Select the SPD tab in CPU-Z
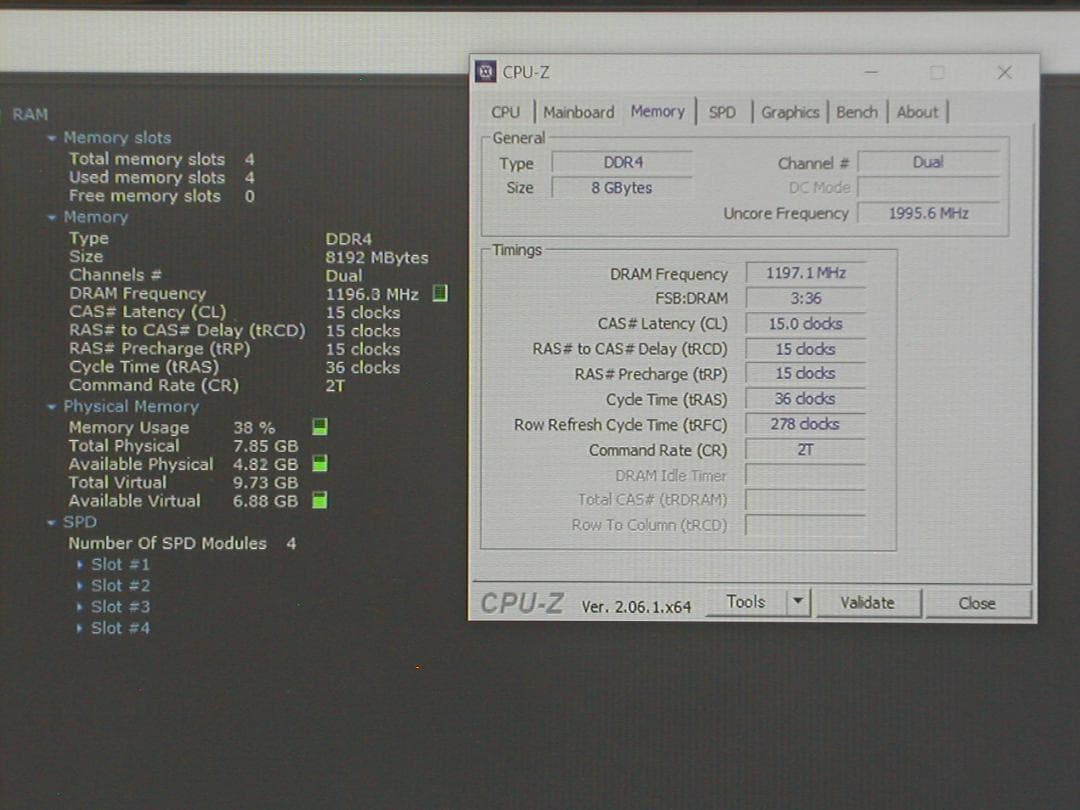The height and width of the screenshot is (810, 1080). coord(722,112)
